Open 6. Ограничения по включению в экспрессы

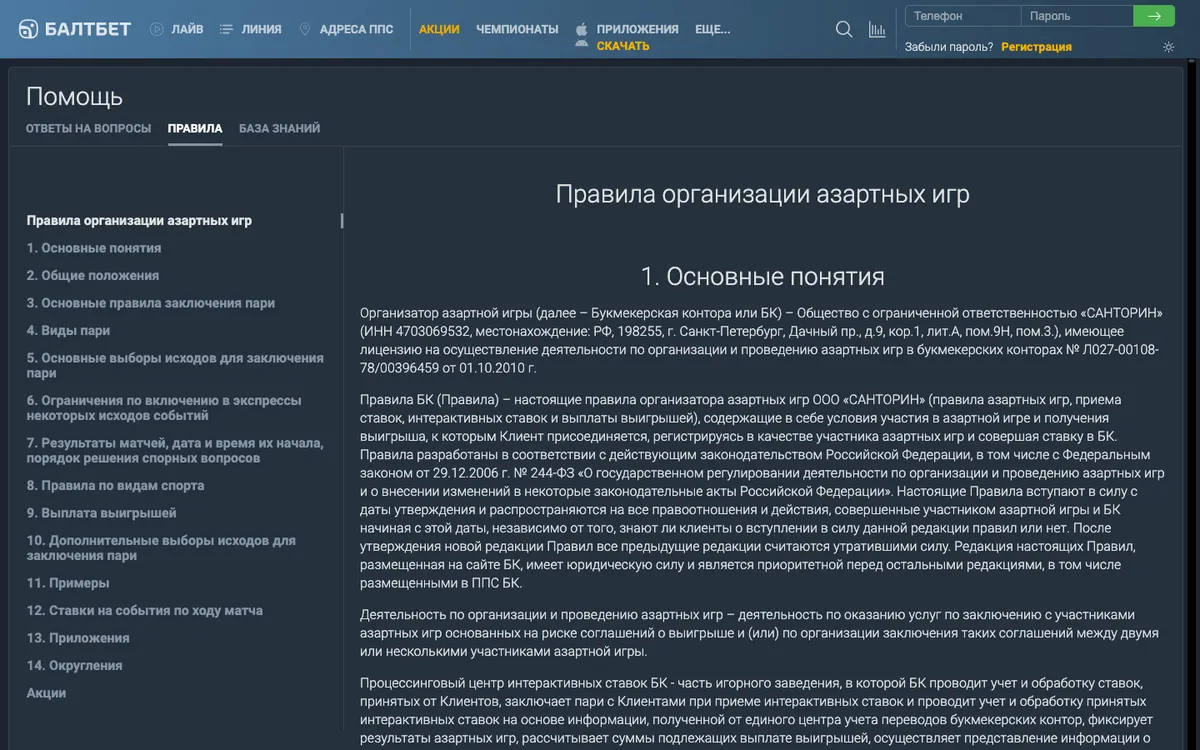pyautogui.click(x=164, y=408)
